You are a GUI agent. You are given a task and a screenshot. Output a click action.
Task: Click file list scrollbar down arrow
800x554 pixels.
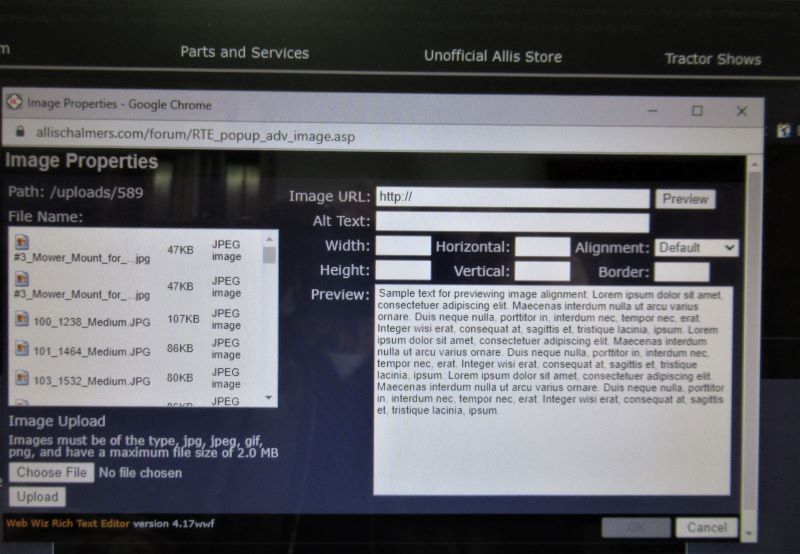(269, 397)
